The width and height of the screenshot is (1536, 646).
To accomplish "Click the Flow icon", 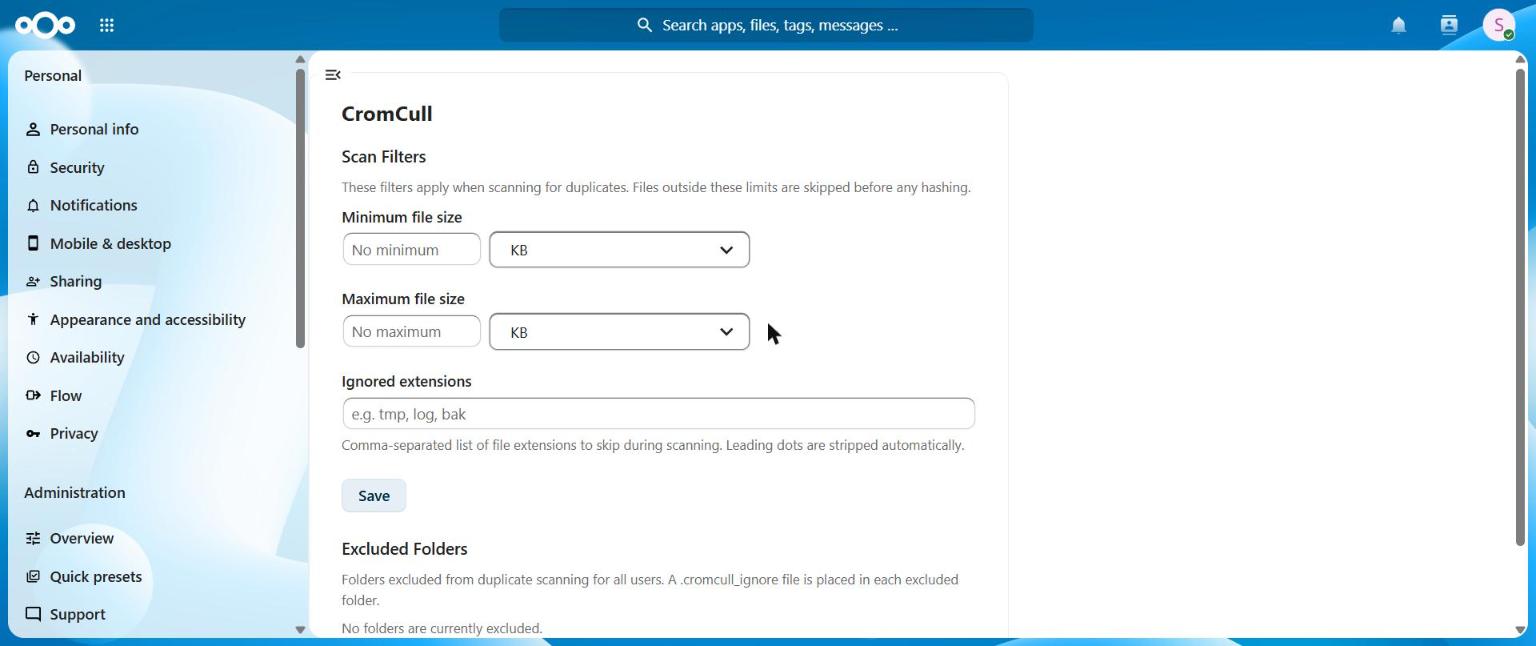I will coord(33,395).
